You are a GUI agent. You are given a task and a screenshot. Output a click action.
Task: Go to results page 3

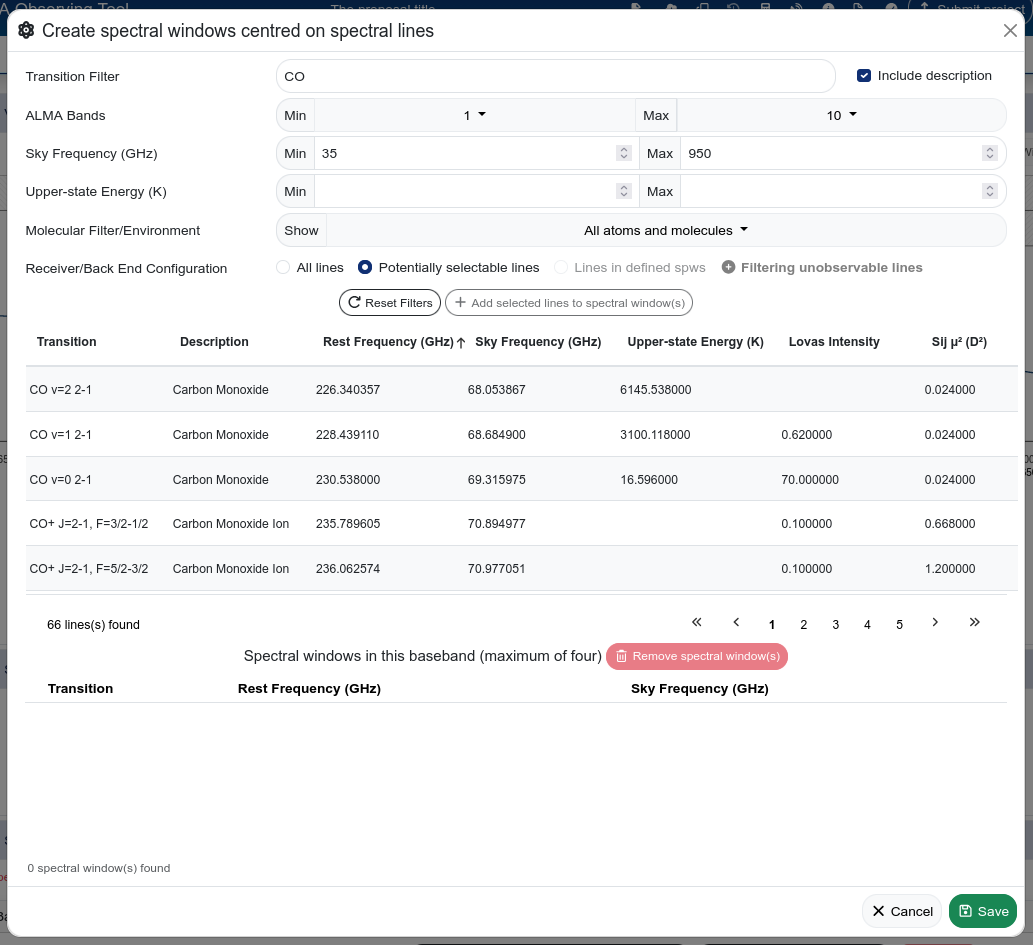[835, 624]
